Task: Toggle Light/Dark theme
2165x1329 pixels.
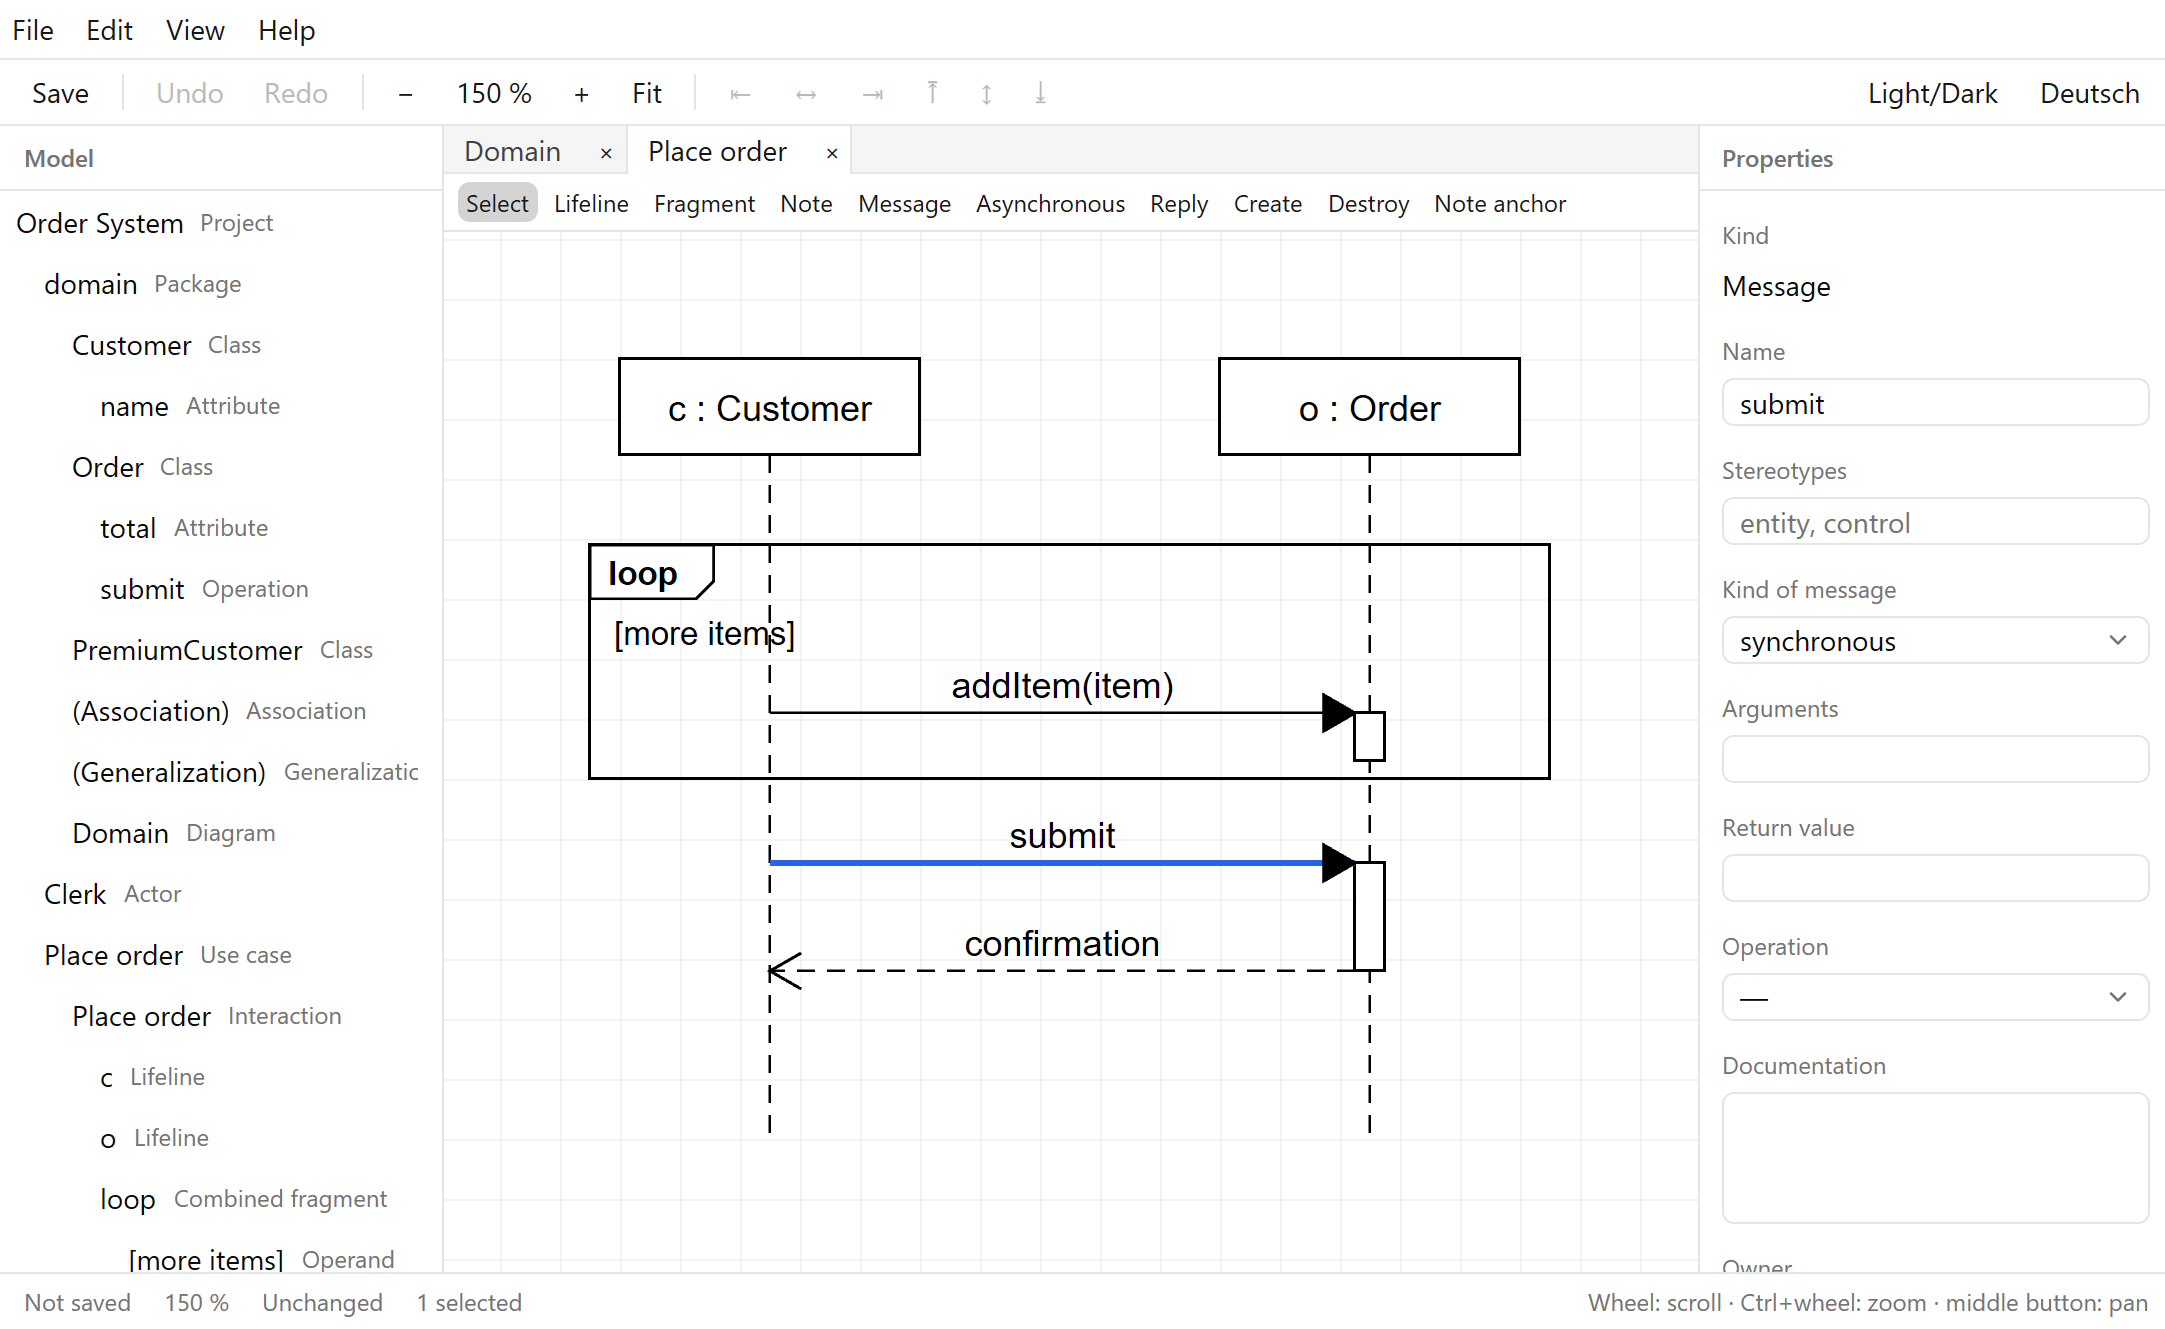Action: point(1932,93)
